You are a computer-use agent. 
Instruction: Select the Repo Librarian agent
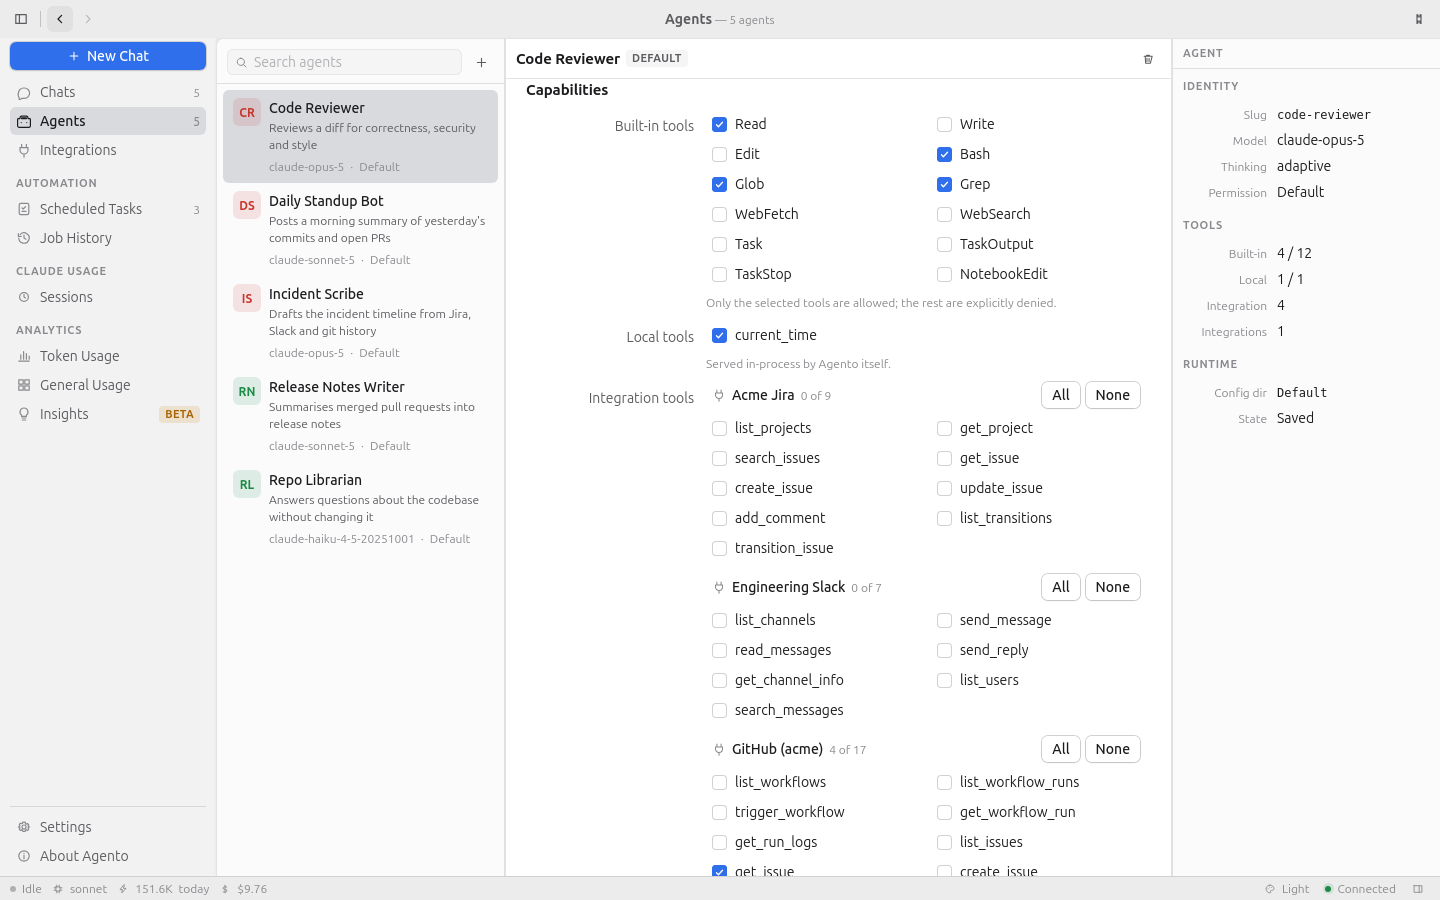(x=360, y=508)
